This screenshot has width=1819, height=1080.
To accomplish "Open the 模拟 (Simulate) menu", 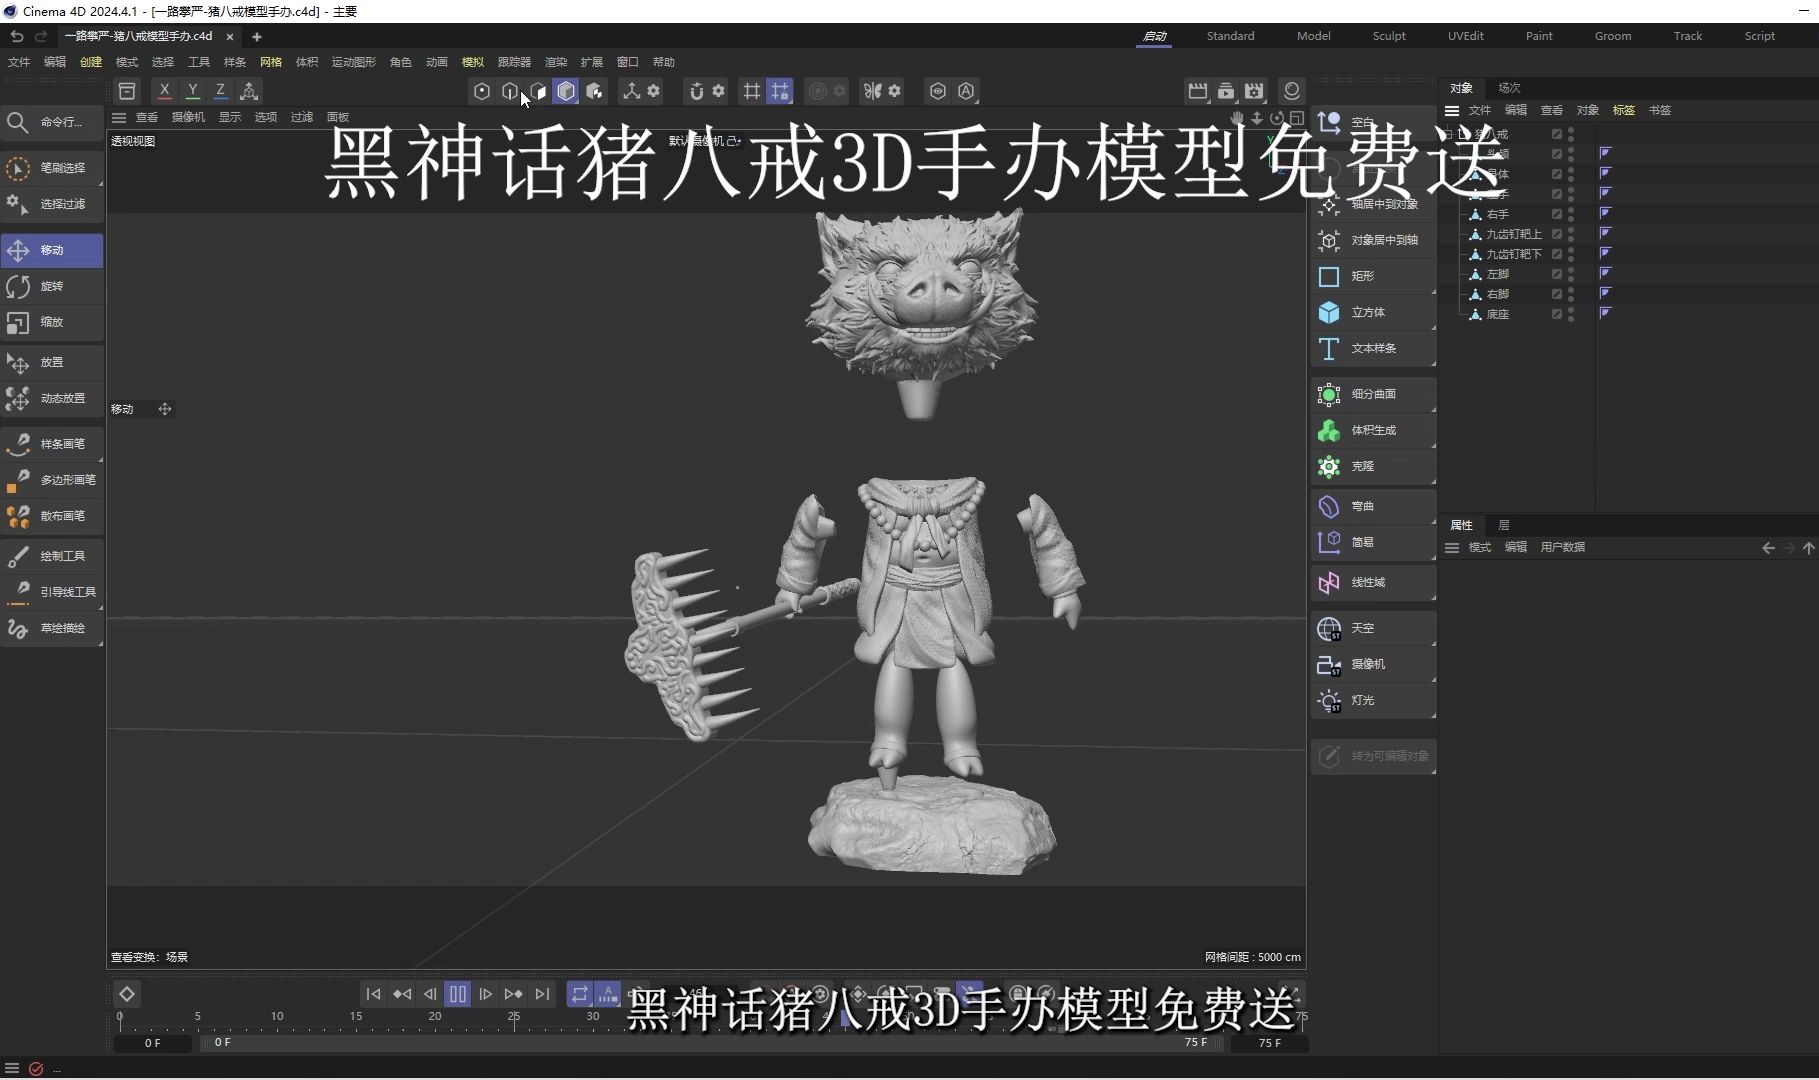I will [x=473, y=62].
